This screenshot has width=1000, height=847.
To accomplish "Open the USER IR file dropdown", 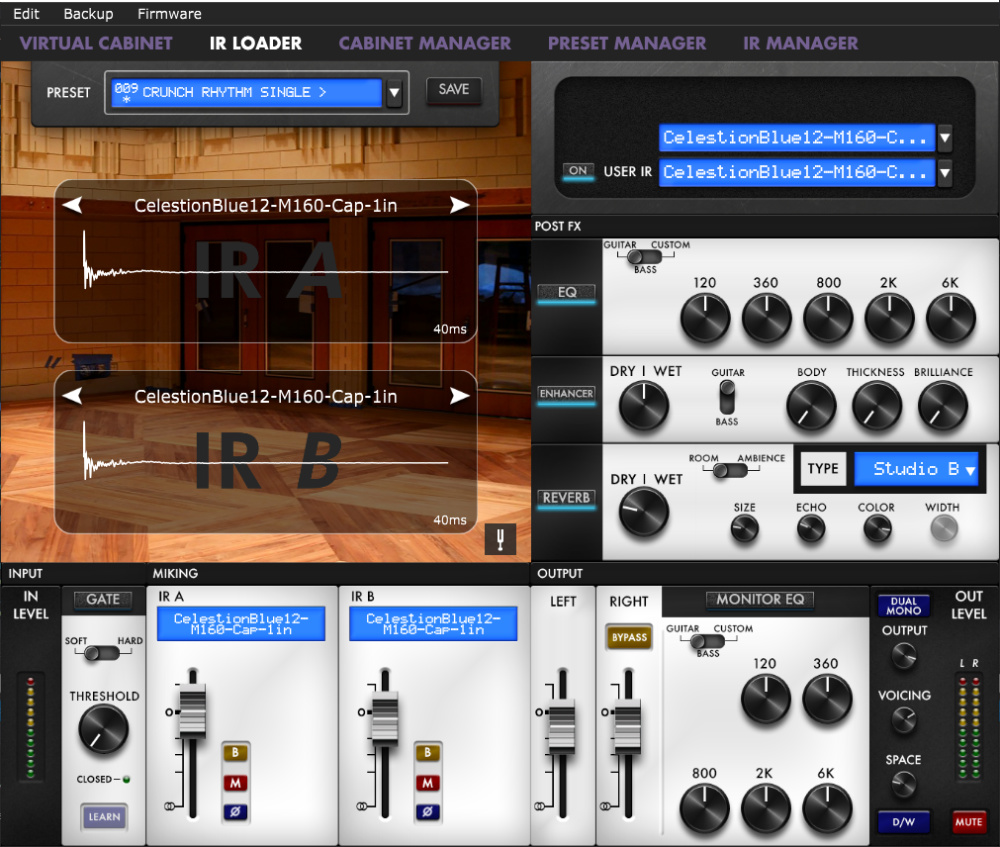I will (x=944, y=172).
